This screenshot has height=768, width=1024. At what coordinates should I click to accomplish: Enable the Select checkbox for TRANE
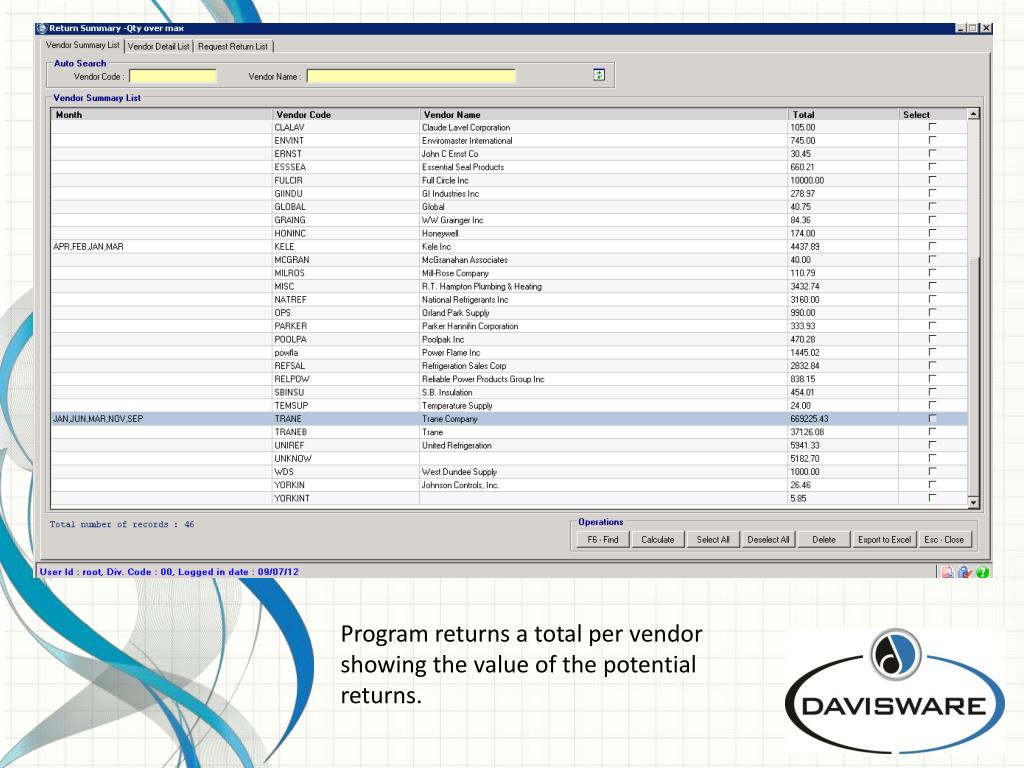(932, 418)
